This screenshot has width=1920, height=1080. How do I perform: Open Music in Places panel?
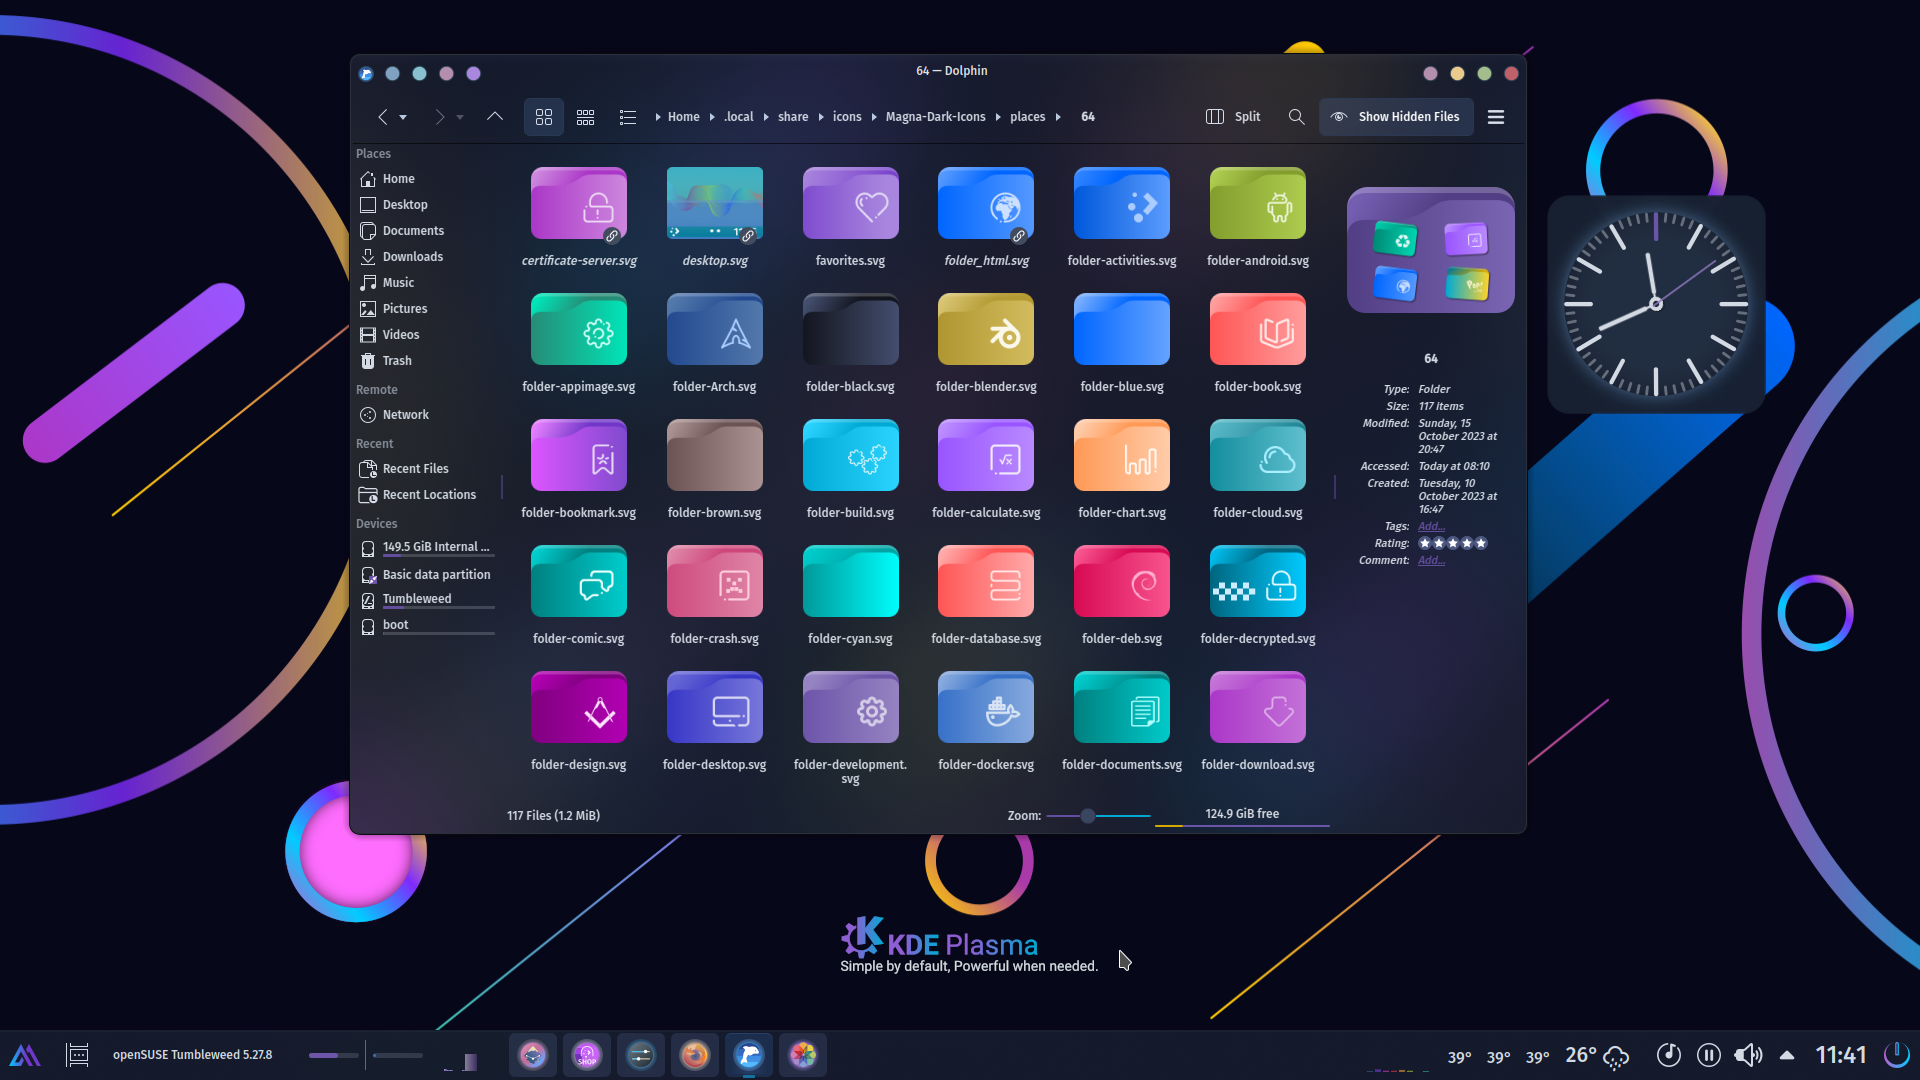point(427,283)
